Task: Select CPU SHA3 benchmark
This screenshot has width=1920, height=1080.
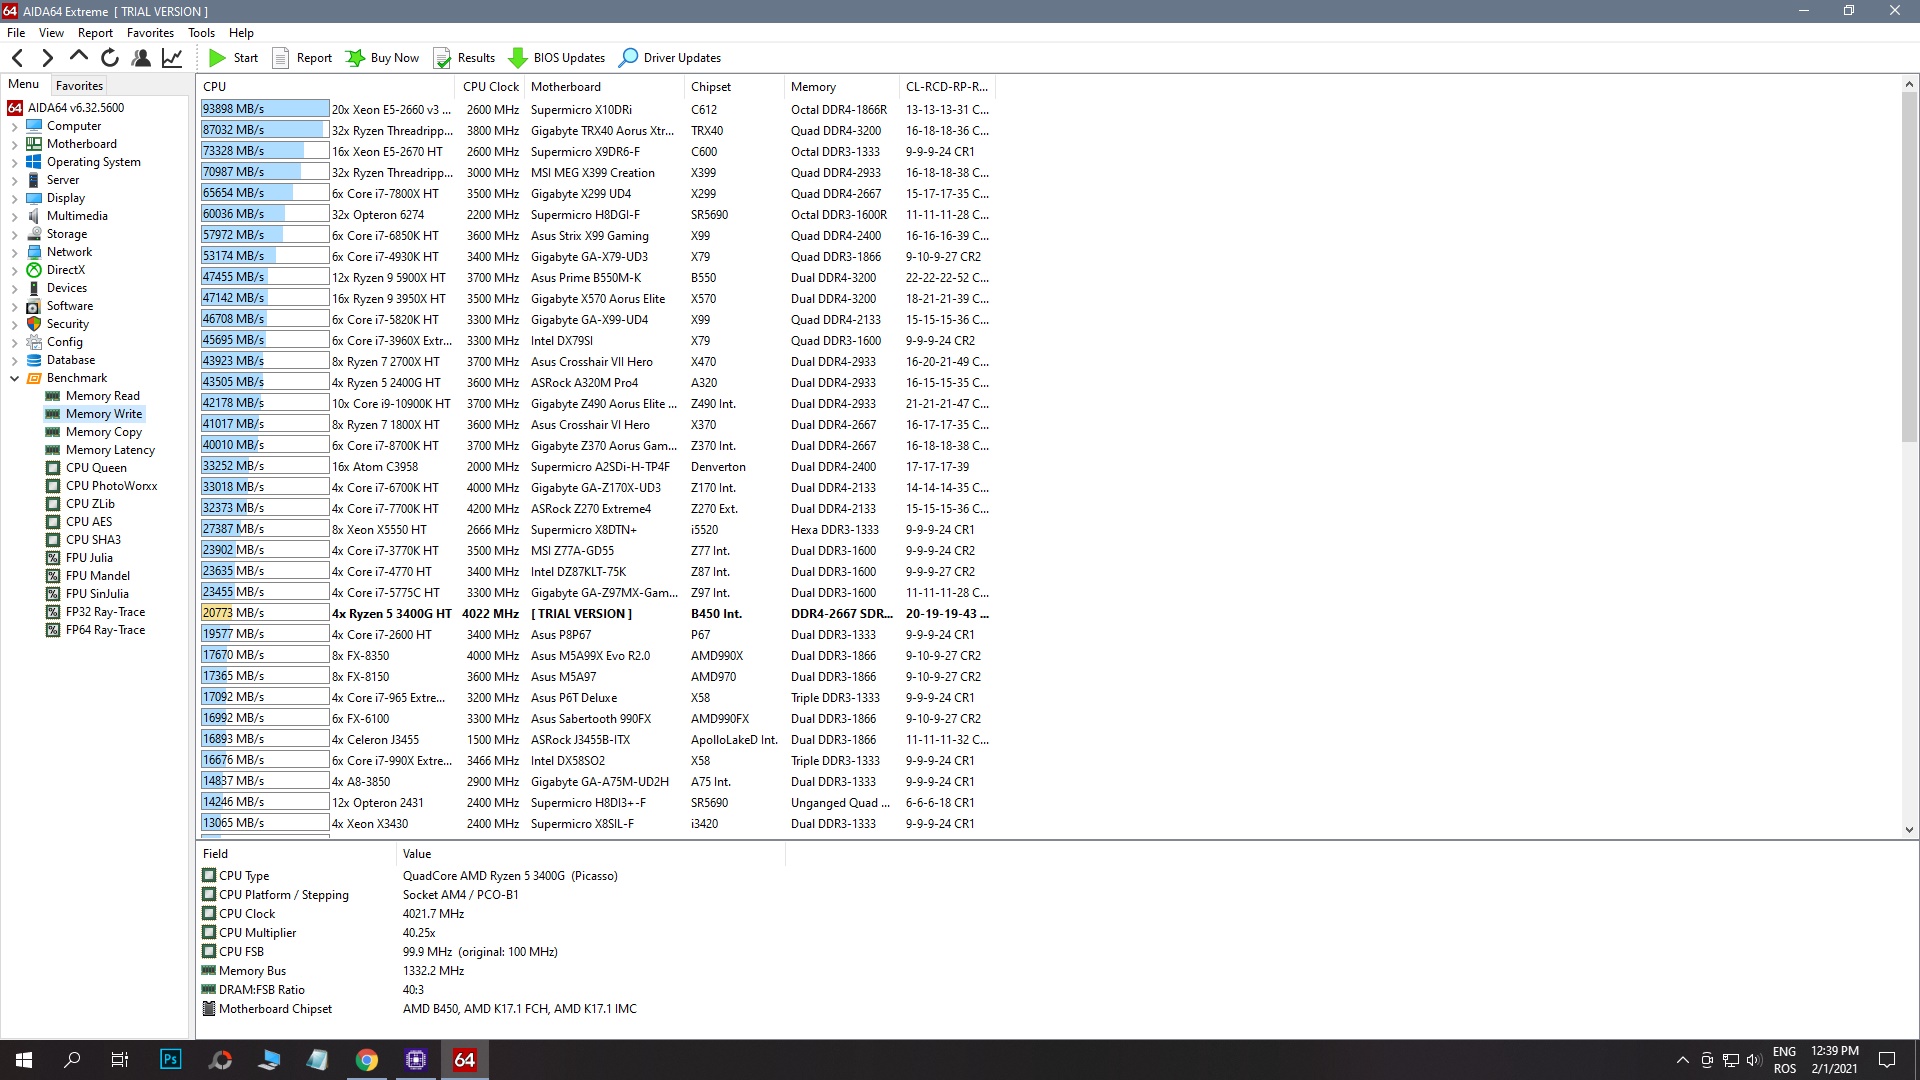Action: tap(93, 540)
